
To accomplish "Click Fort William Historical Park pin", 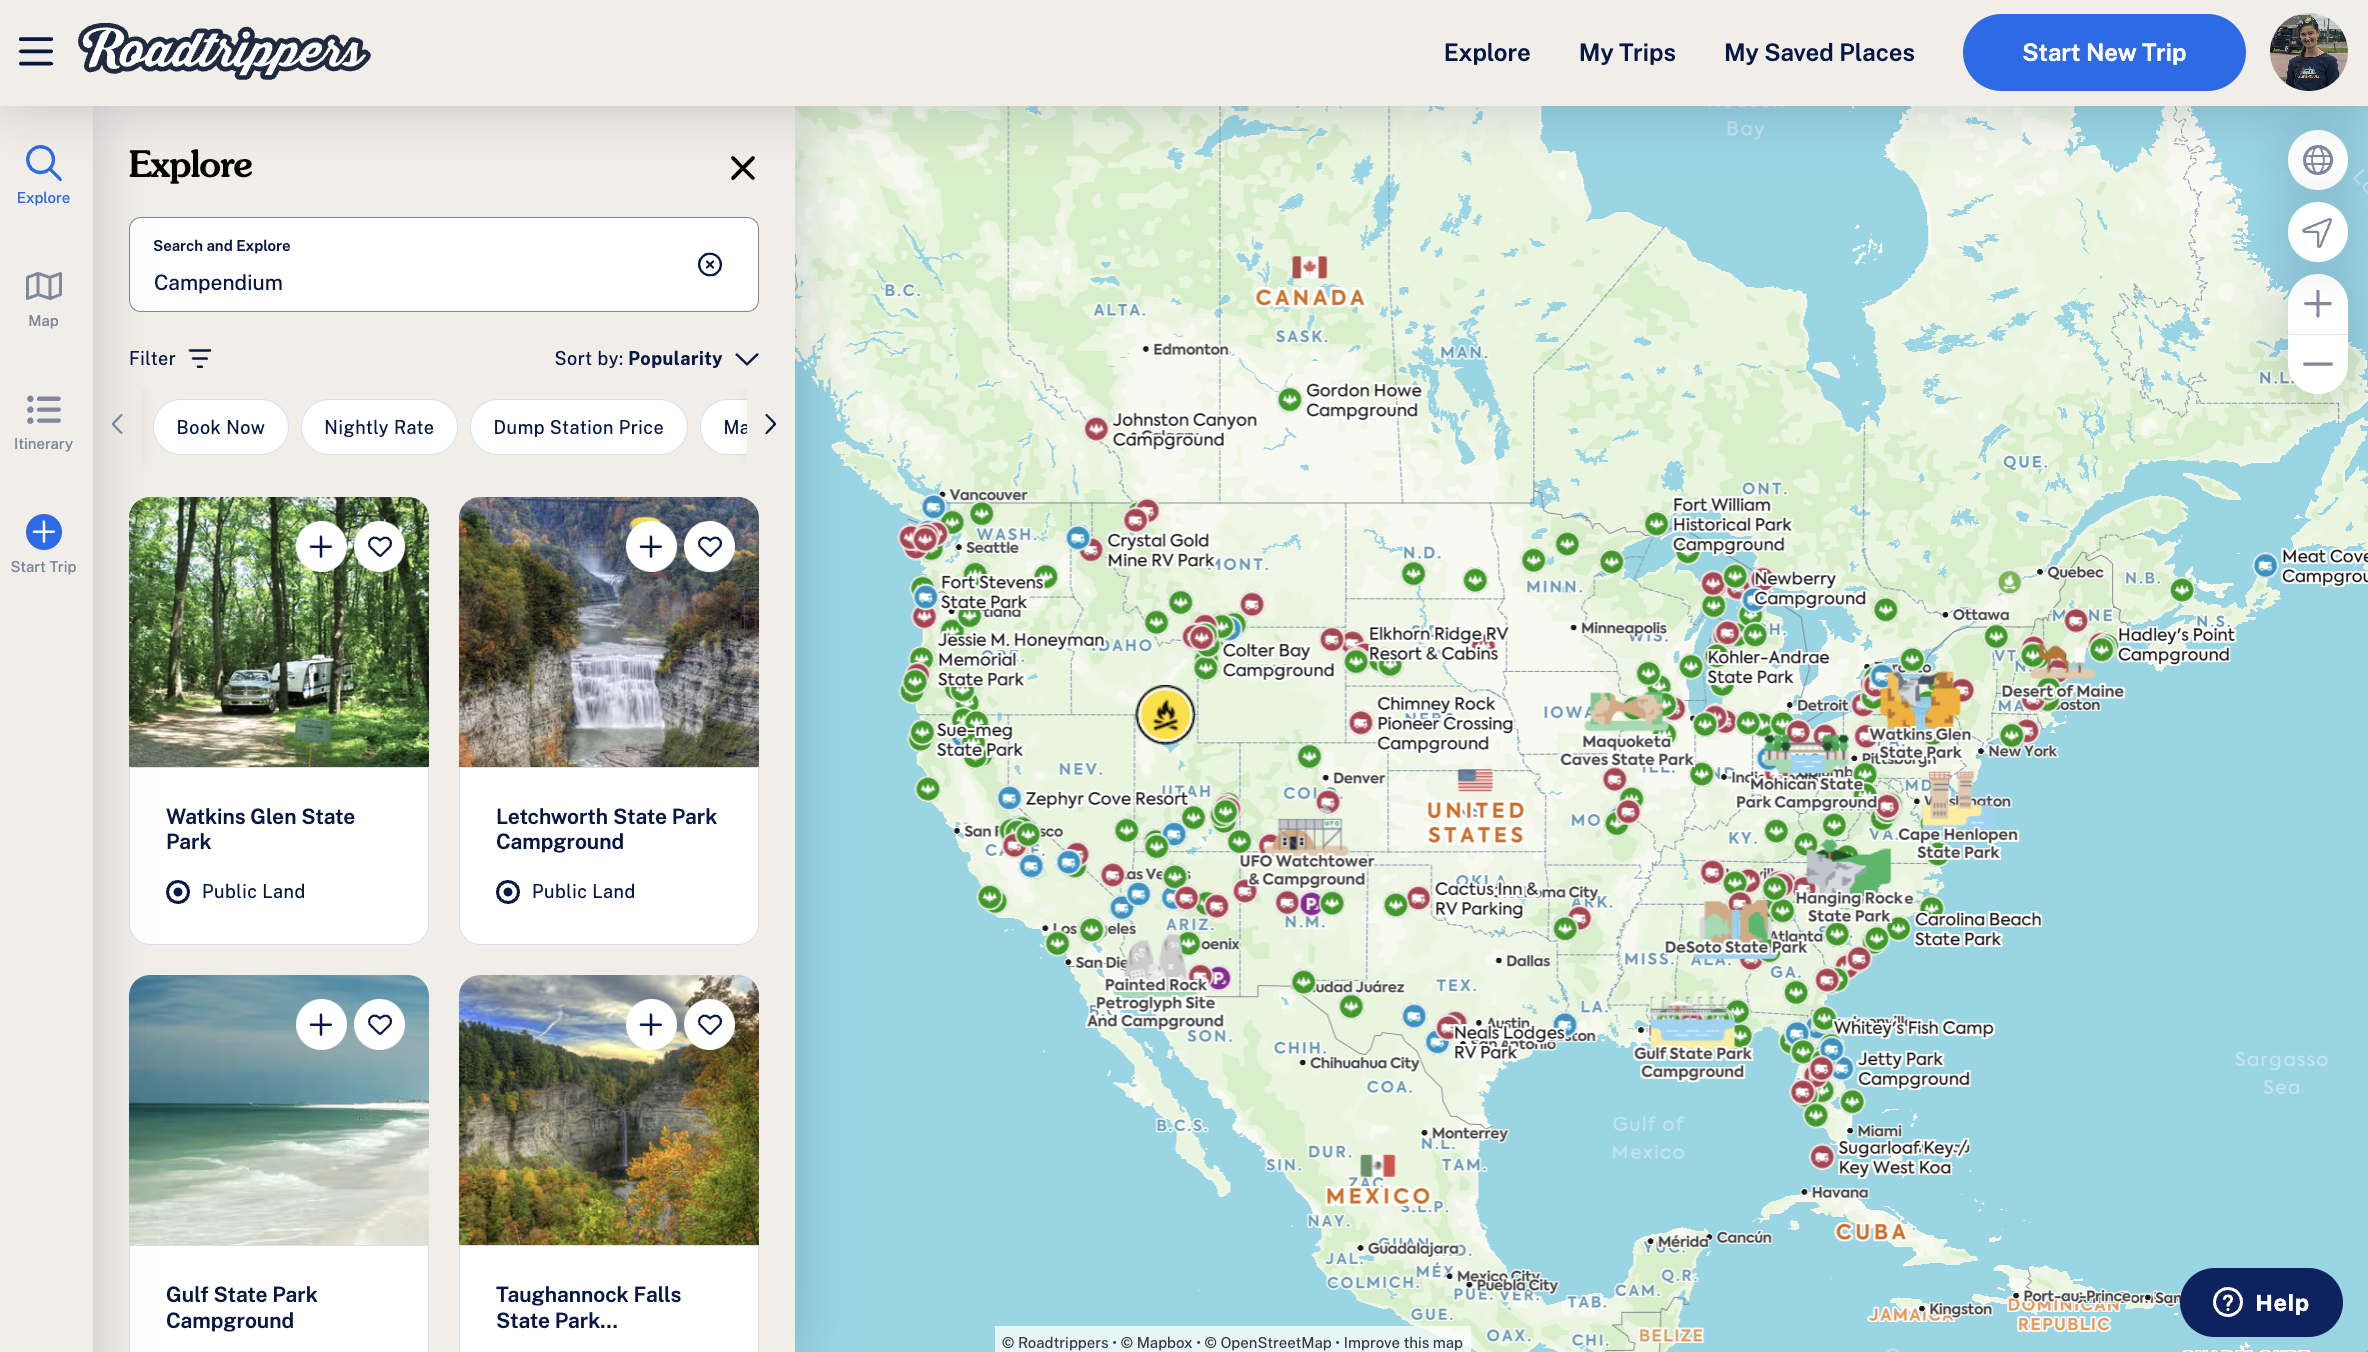I will [1656, 524].
